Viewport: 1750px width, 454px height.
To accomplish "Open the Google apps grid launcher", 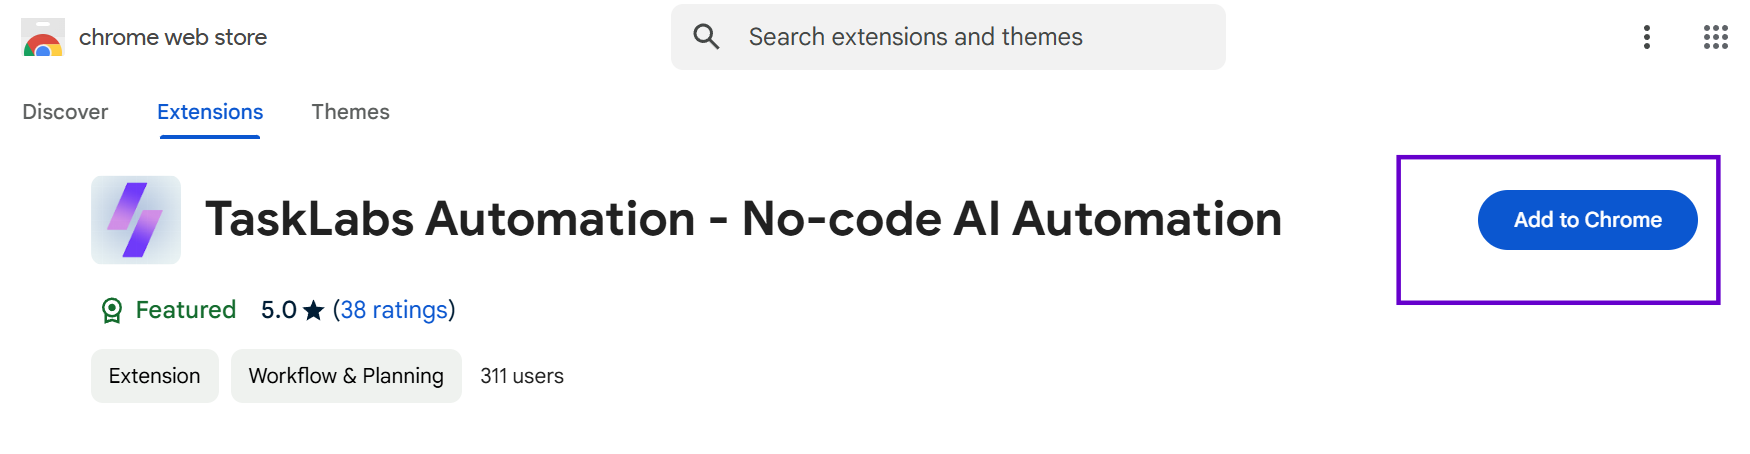I will click(x=1715, y=37).
